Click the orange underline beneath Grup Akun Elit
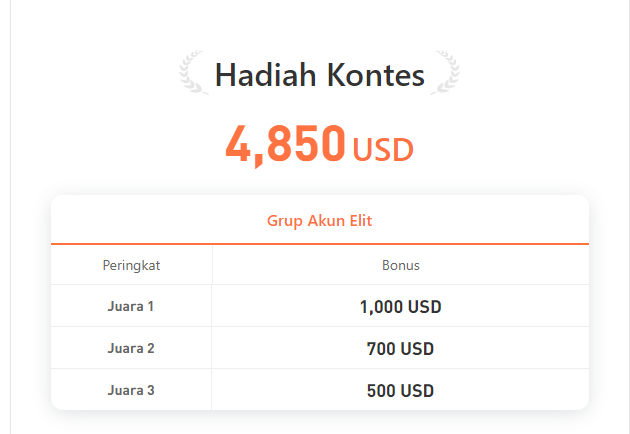This screenshot has width=630, height=434. 320,244
